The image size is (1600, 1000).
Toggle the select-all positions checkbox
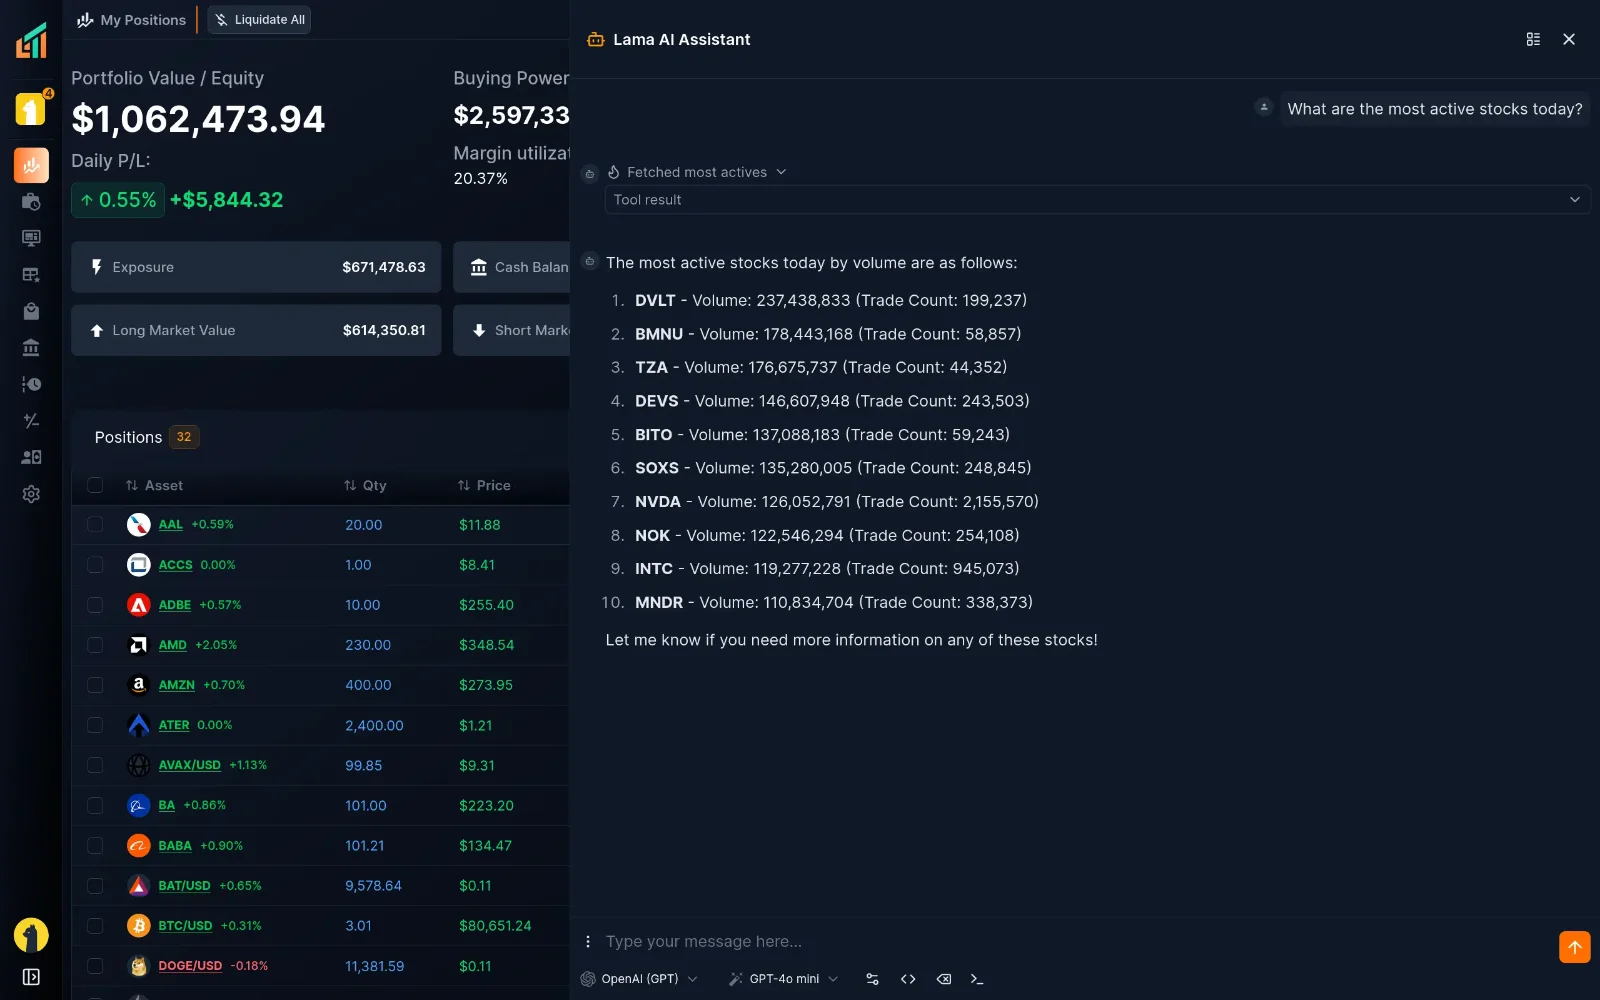click(x=95, y=485)
